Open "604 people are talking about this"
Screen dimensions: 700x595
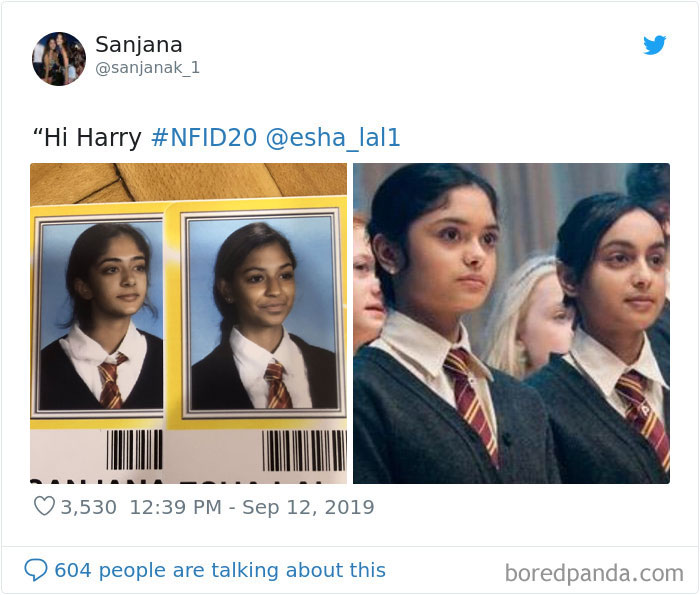220,570
